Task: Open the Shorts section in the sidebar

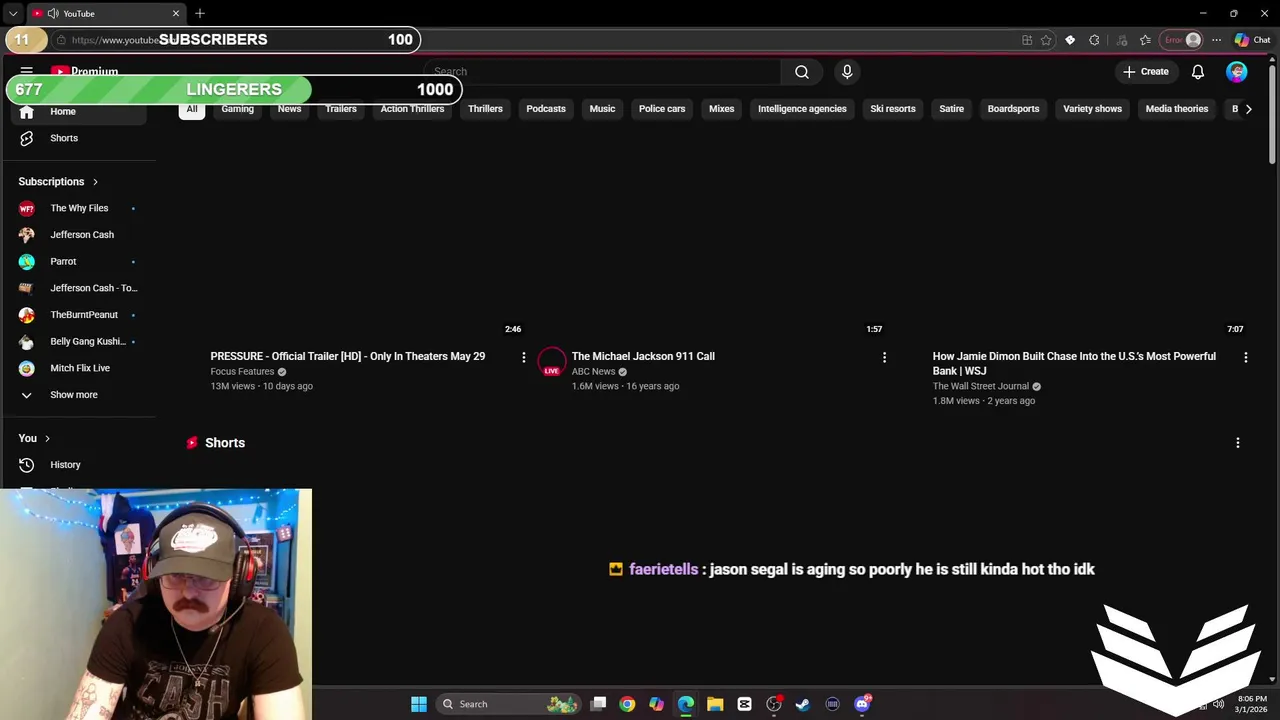Action: (78, 138)
